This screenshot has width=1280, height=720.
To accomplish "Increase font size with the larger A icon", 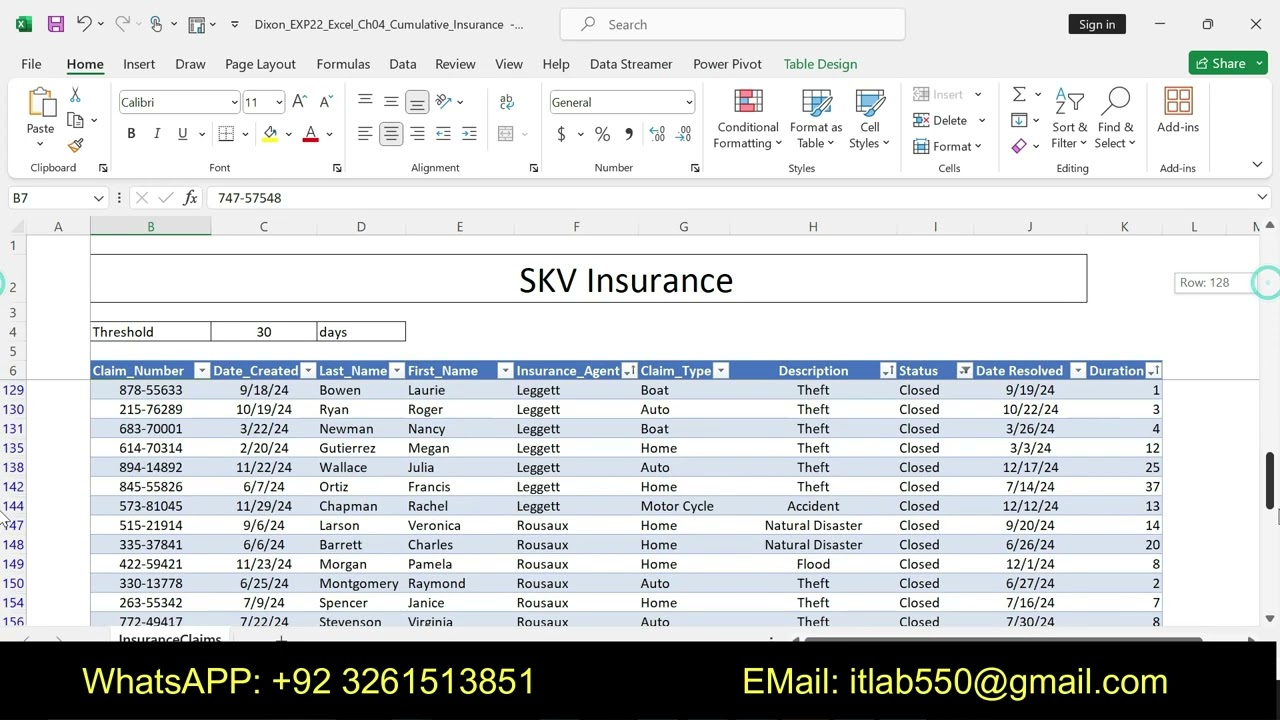I will 299,102.
